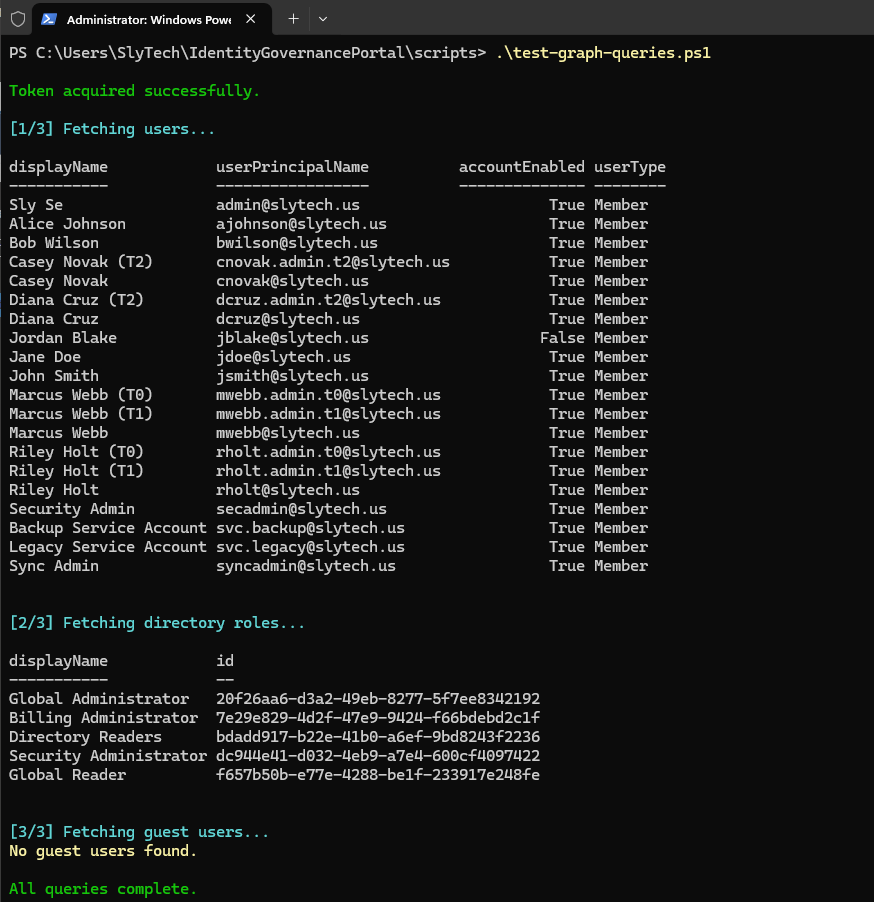Open the new tab profile dropdown
The image size is (874, 902).
(323, 19)
